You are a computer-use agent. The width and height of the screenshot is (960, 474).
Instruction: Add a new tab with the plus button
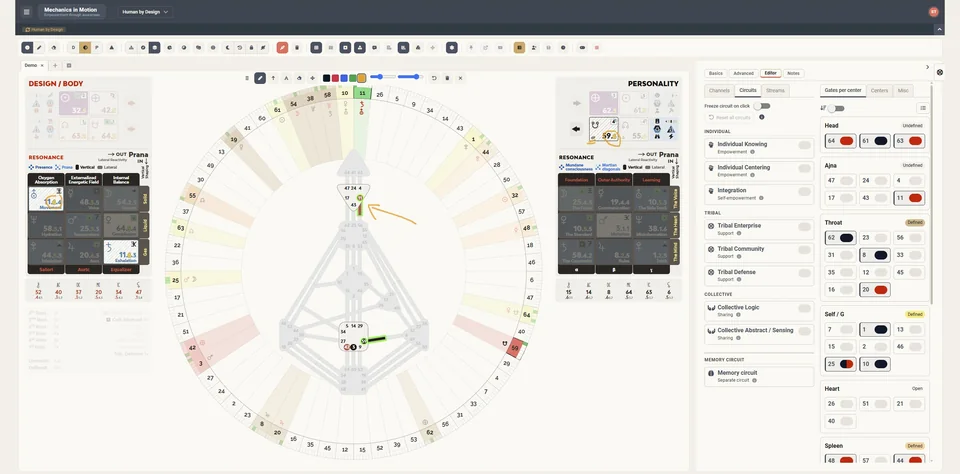pyautogui.click(x=55, y=66)
